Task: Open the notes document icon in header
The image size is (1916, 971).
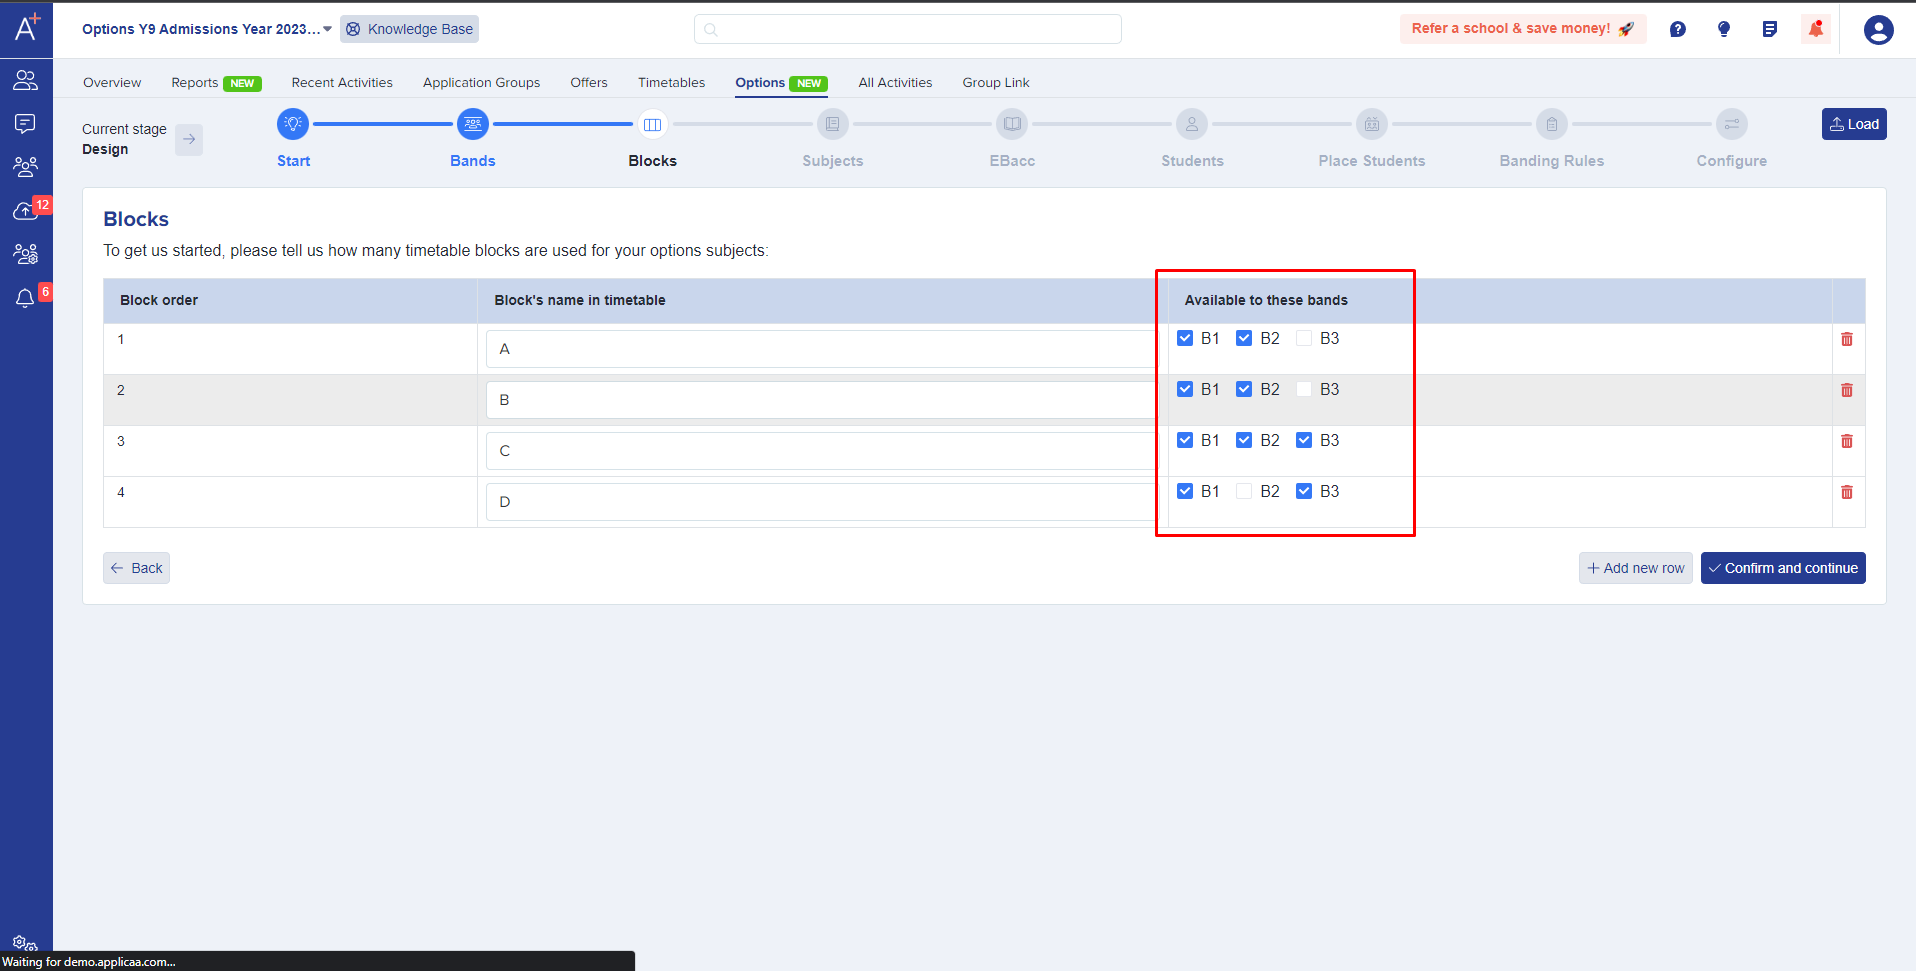Action: (x=1770, y=29)
